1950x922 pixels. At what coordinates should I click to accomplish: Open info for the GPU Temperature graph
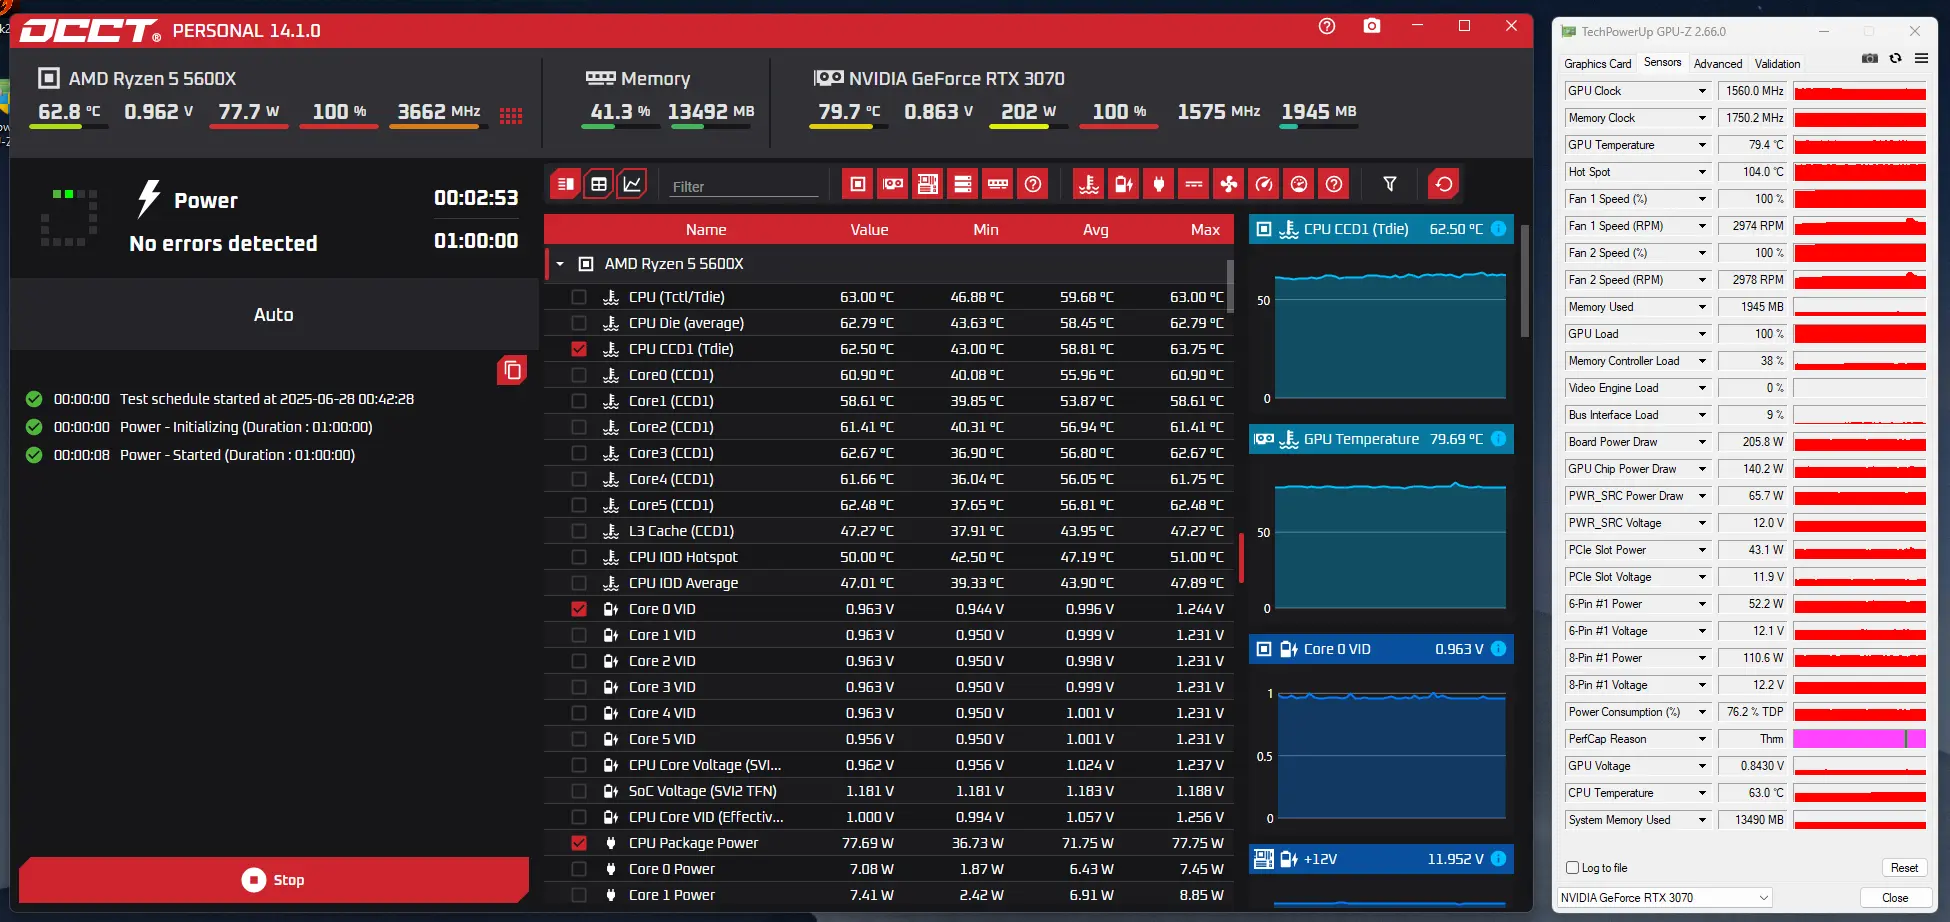pos(1499,439)
